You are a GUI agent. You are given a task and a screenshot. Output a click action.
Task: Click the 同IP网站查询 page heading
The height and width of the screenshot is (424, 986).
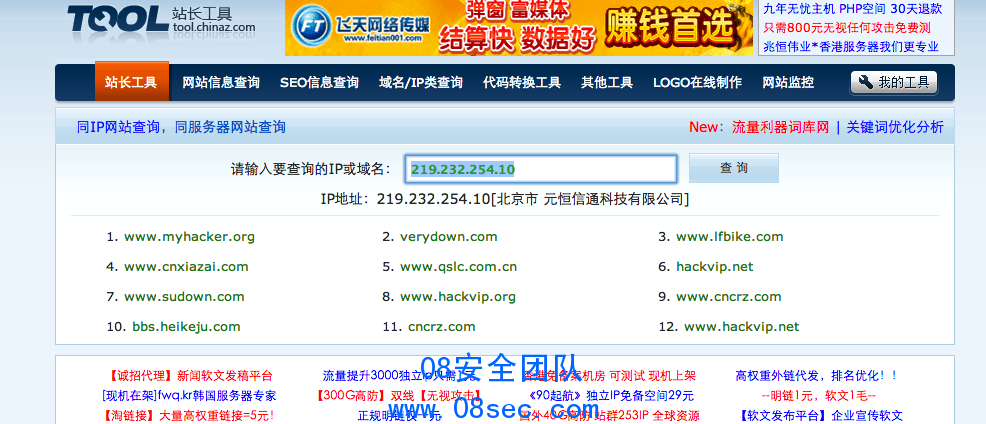[x=181, y=127]
